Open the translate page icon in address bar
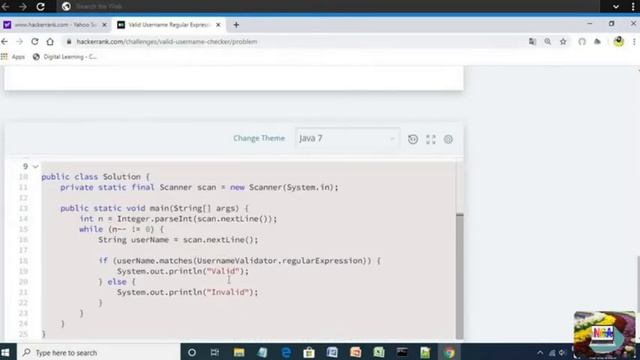The height and width of the screenshot is (360, 640). [x=532, y=42]
